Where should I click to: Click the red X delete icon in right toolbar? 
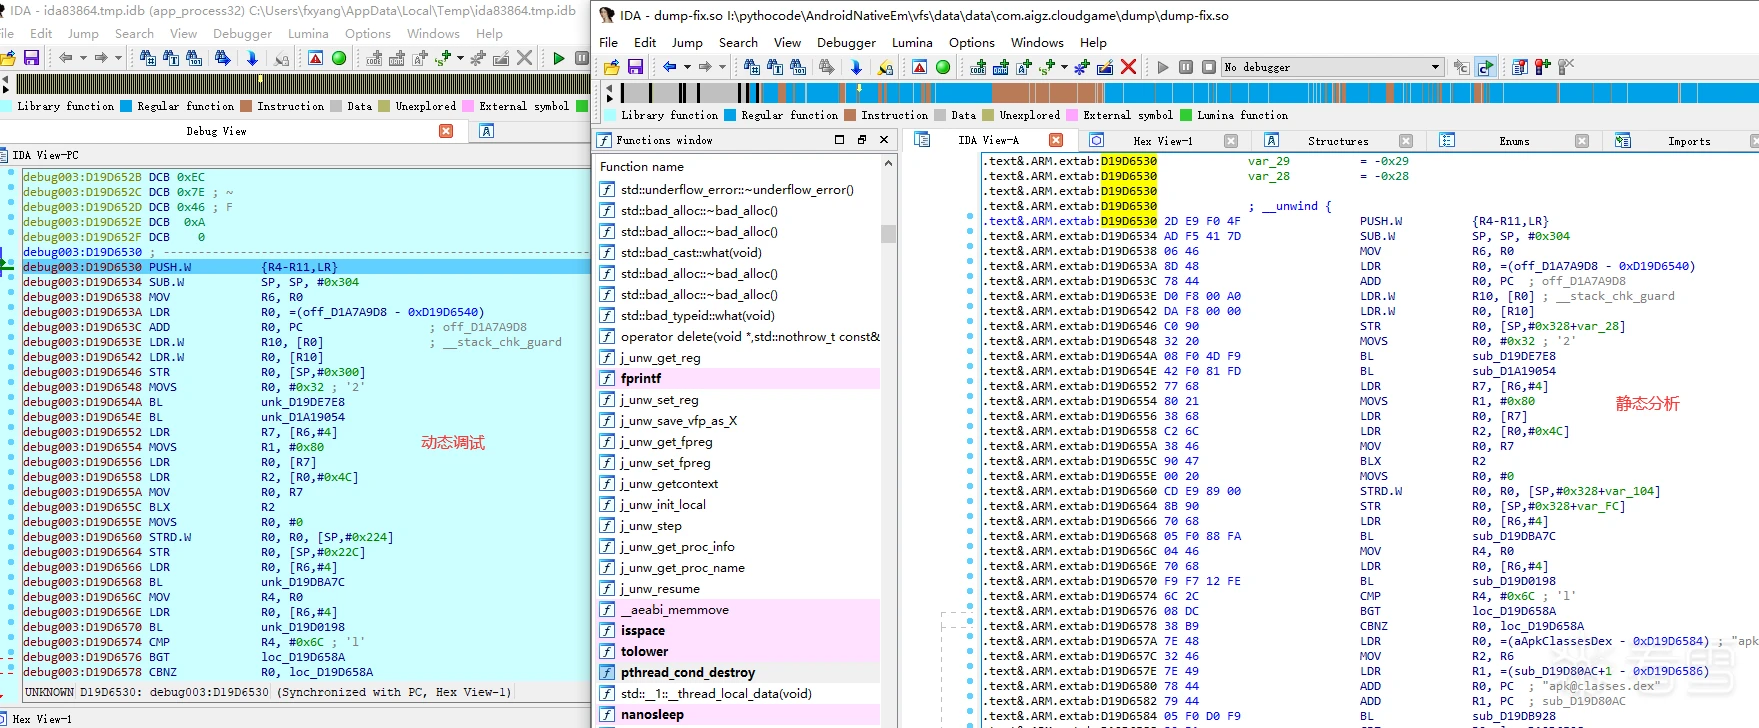[x=1128, y=67]
